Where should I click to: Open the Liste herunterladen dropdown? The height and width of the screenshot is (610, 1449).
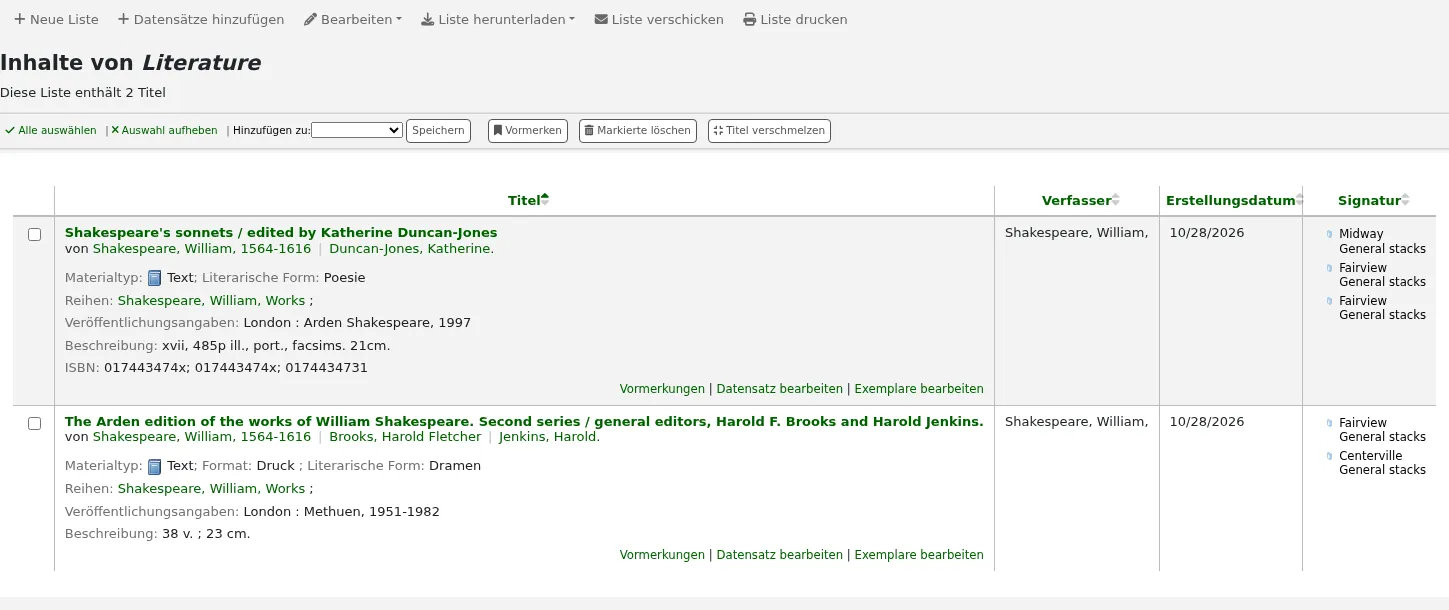[498, 19]
